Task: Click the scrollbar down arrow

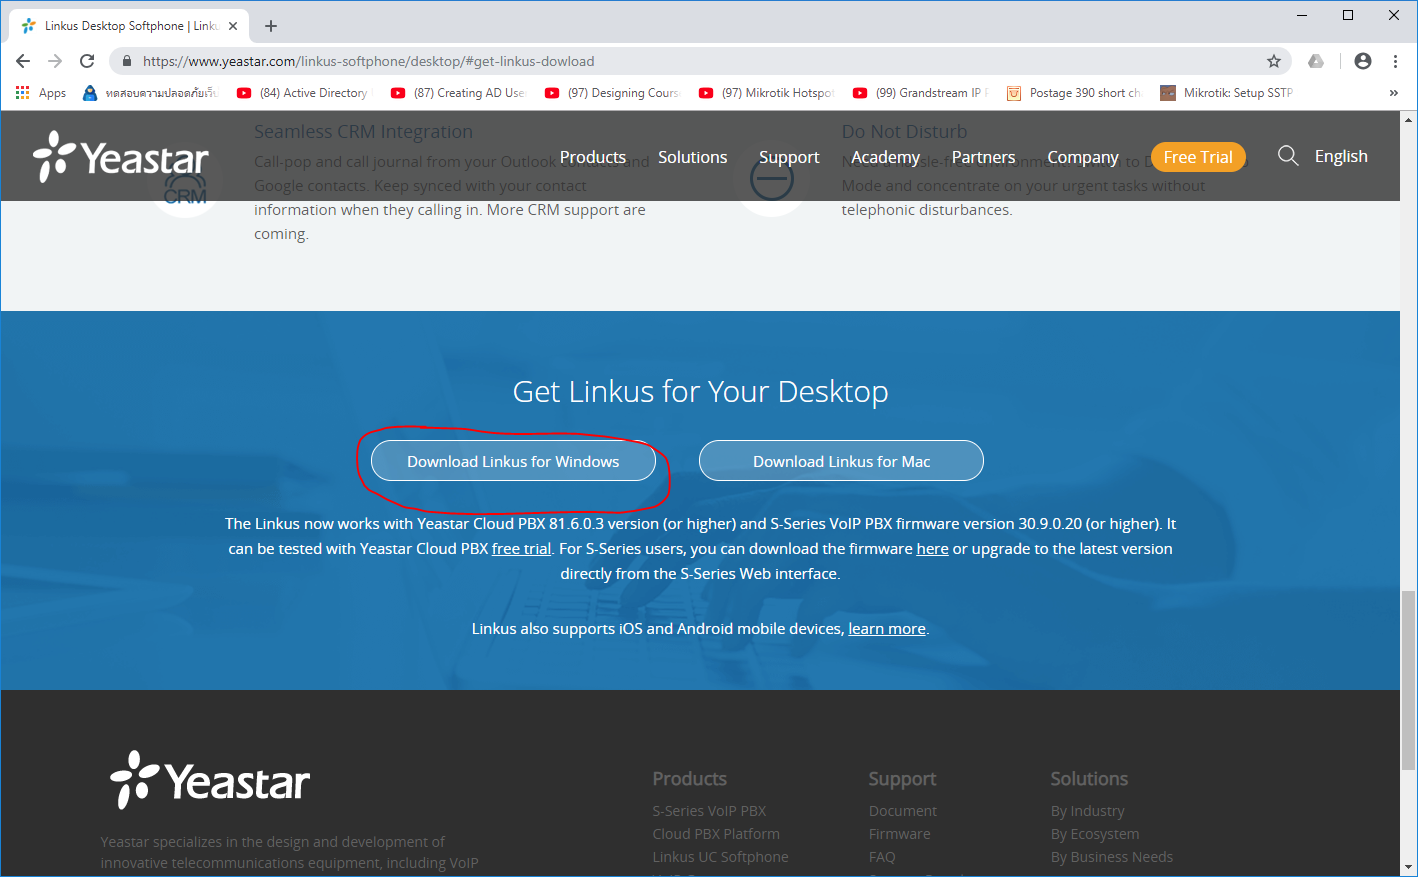Action: [1409, 867]
